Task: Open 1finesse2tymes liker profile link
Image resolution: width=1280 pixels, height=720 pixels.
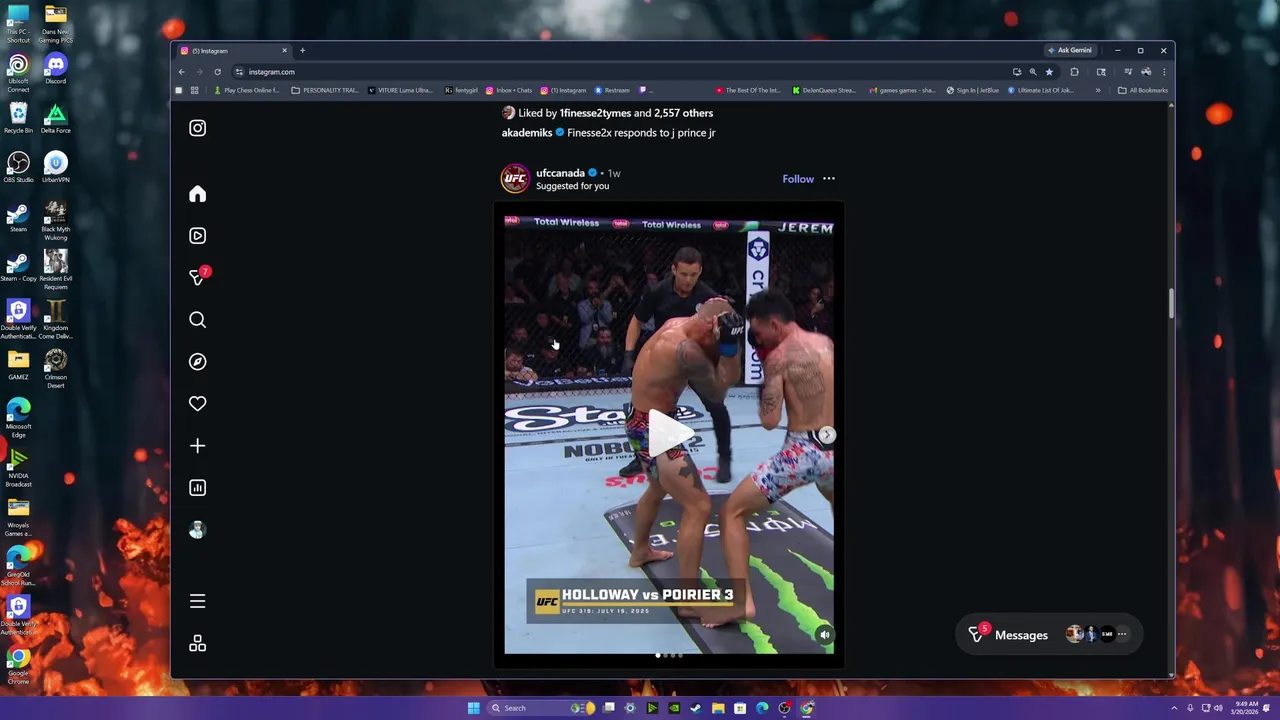Action: [595, 113]
